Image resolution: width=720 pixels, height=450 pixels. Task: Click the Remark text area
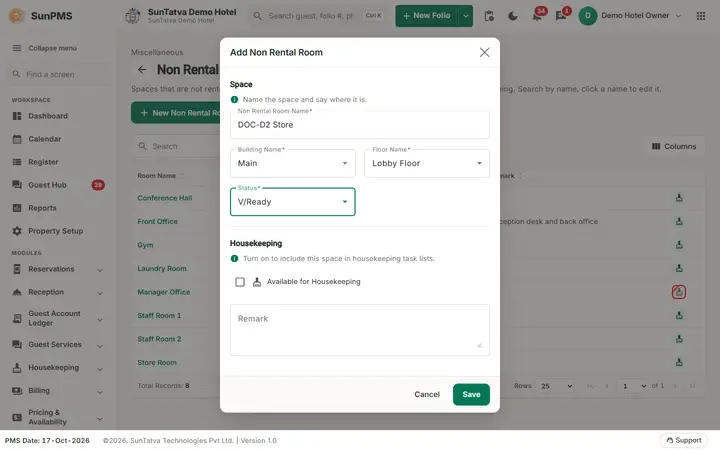click(360, 330)
